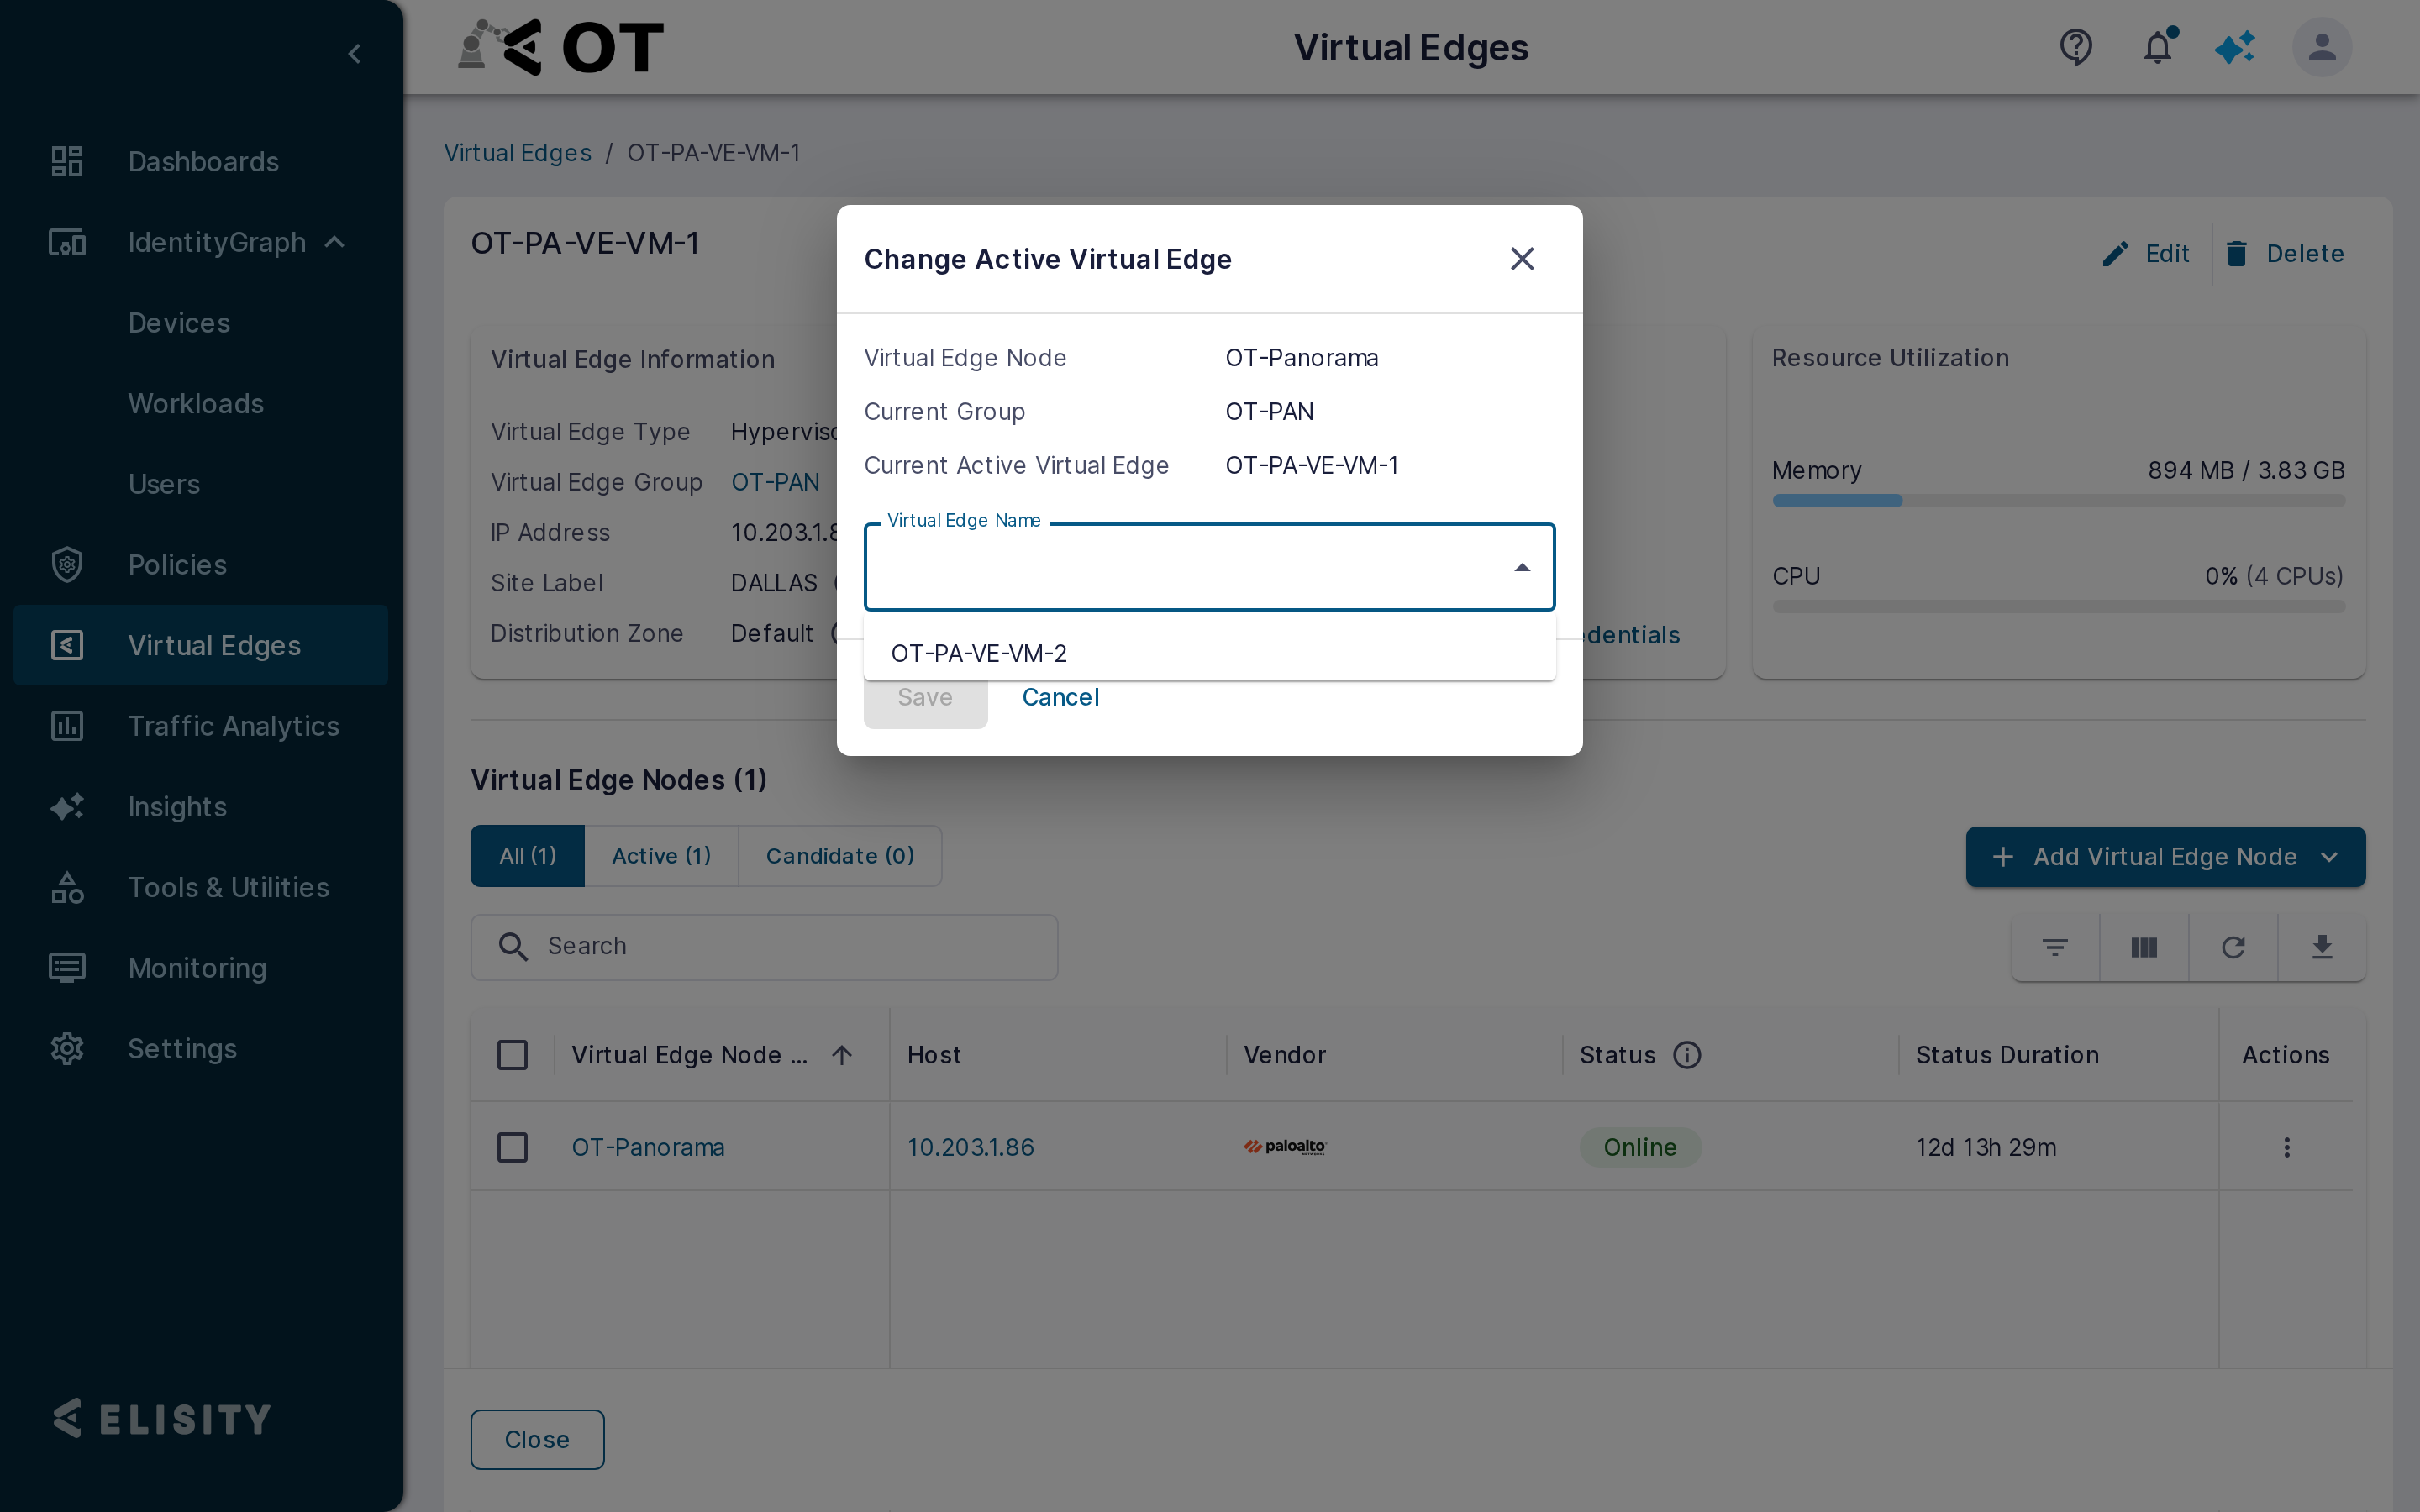Click Cancel in the dialog
The image size is (2420, 1512).
pos(1060,697)
